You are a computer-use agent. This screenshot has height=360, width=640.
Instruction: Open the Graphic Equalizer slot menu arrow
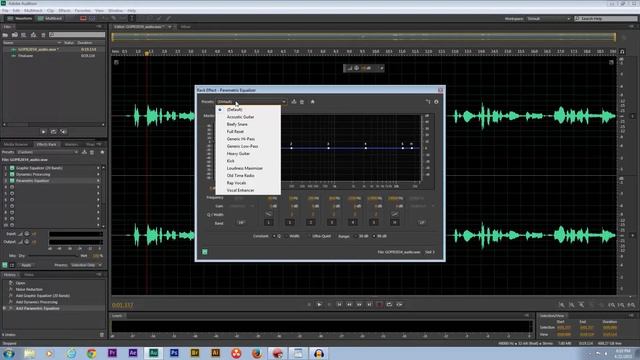(98, 168)
